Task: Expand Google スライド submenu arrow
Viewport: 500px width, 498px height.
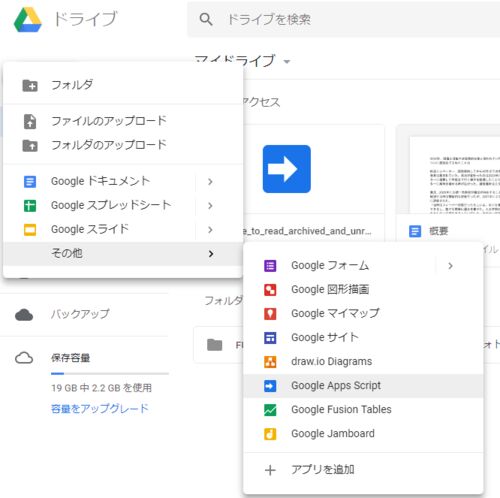Action: tap(210, 230)
